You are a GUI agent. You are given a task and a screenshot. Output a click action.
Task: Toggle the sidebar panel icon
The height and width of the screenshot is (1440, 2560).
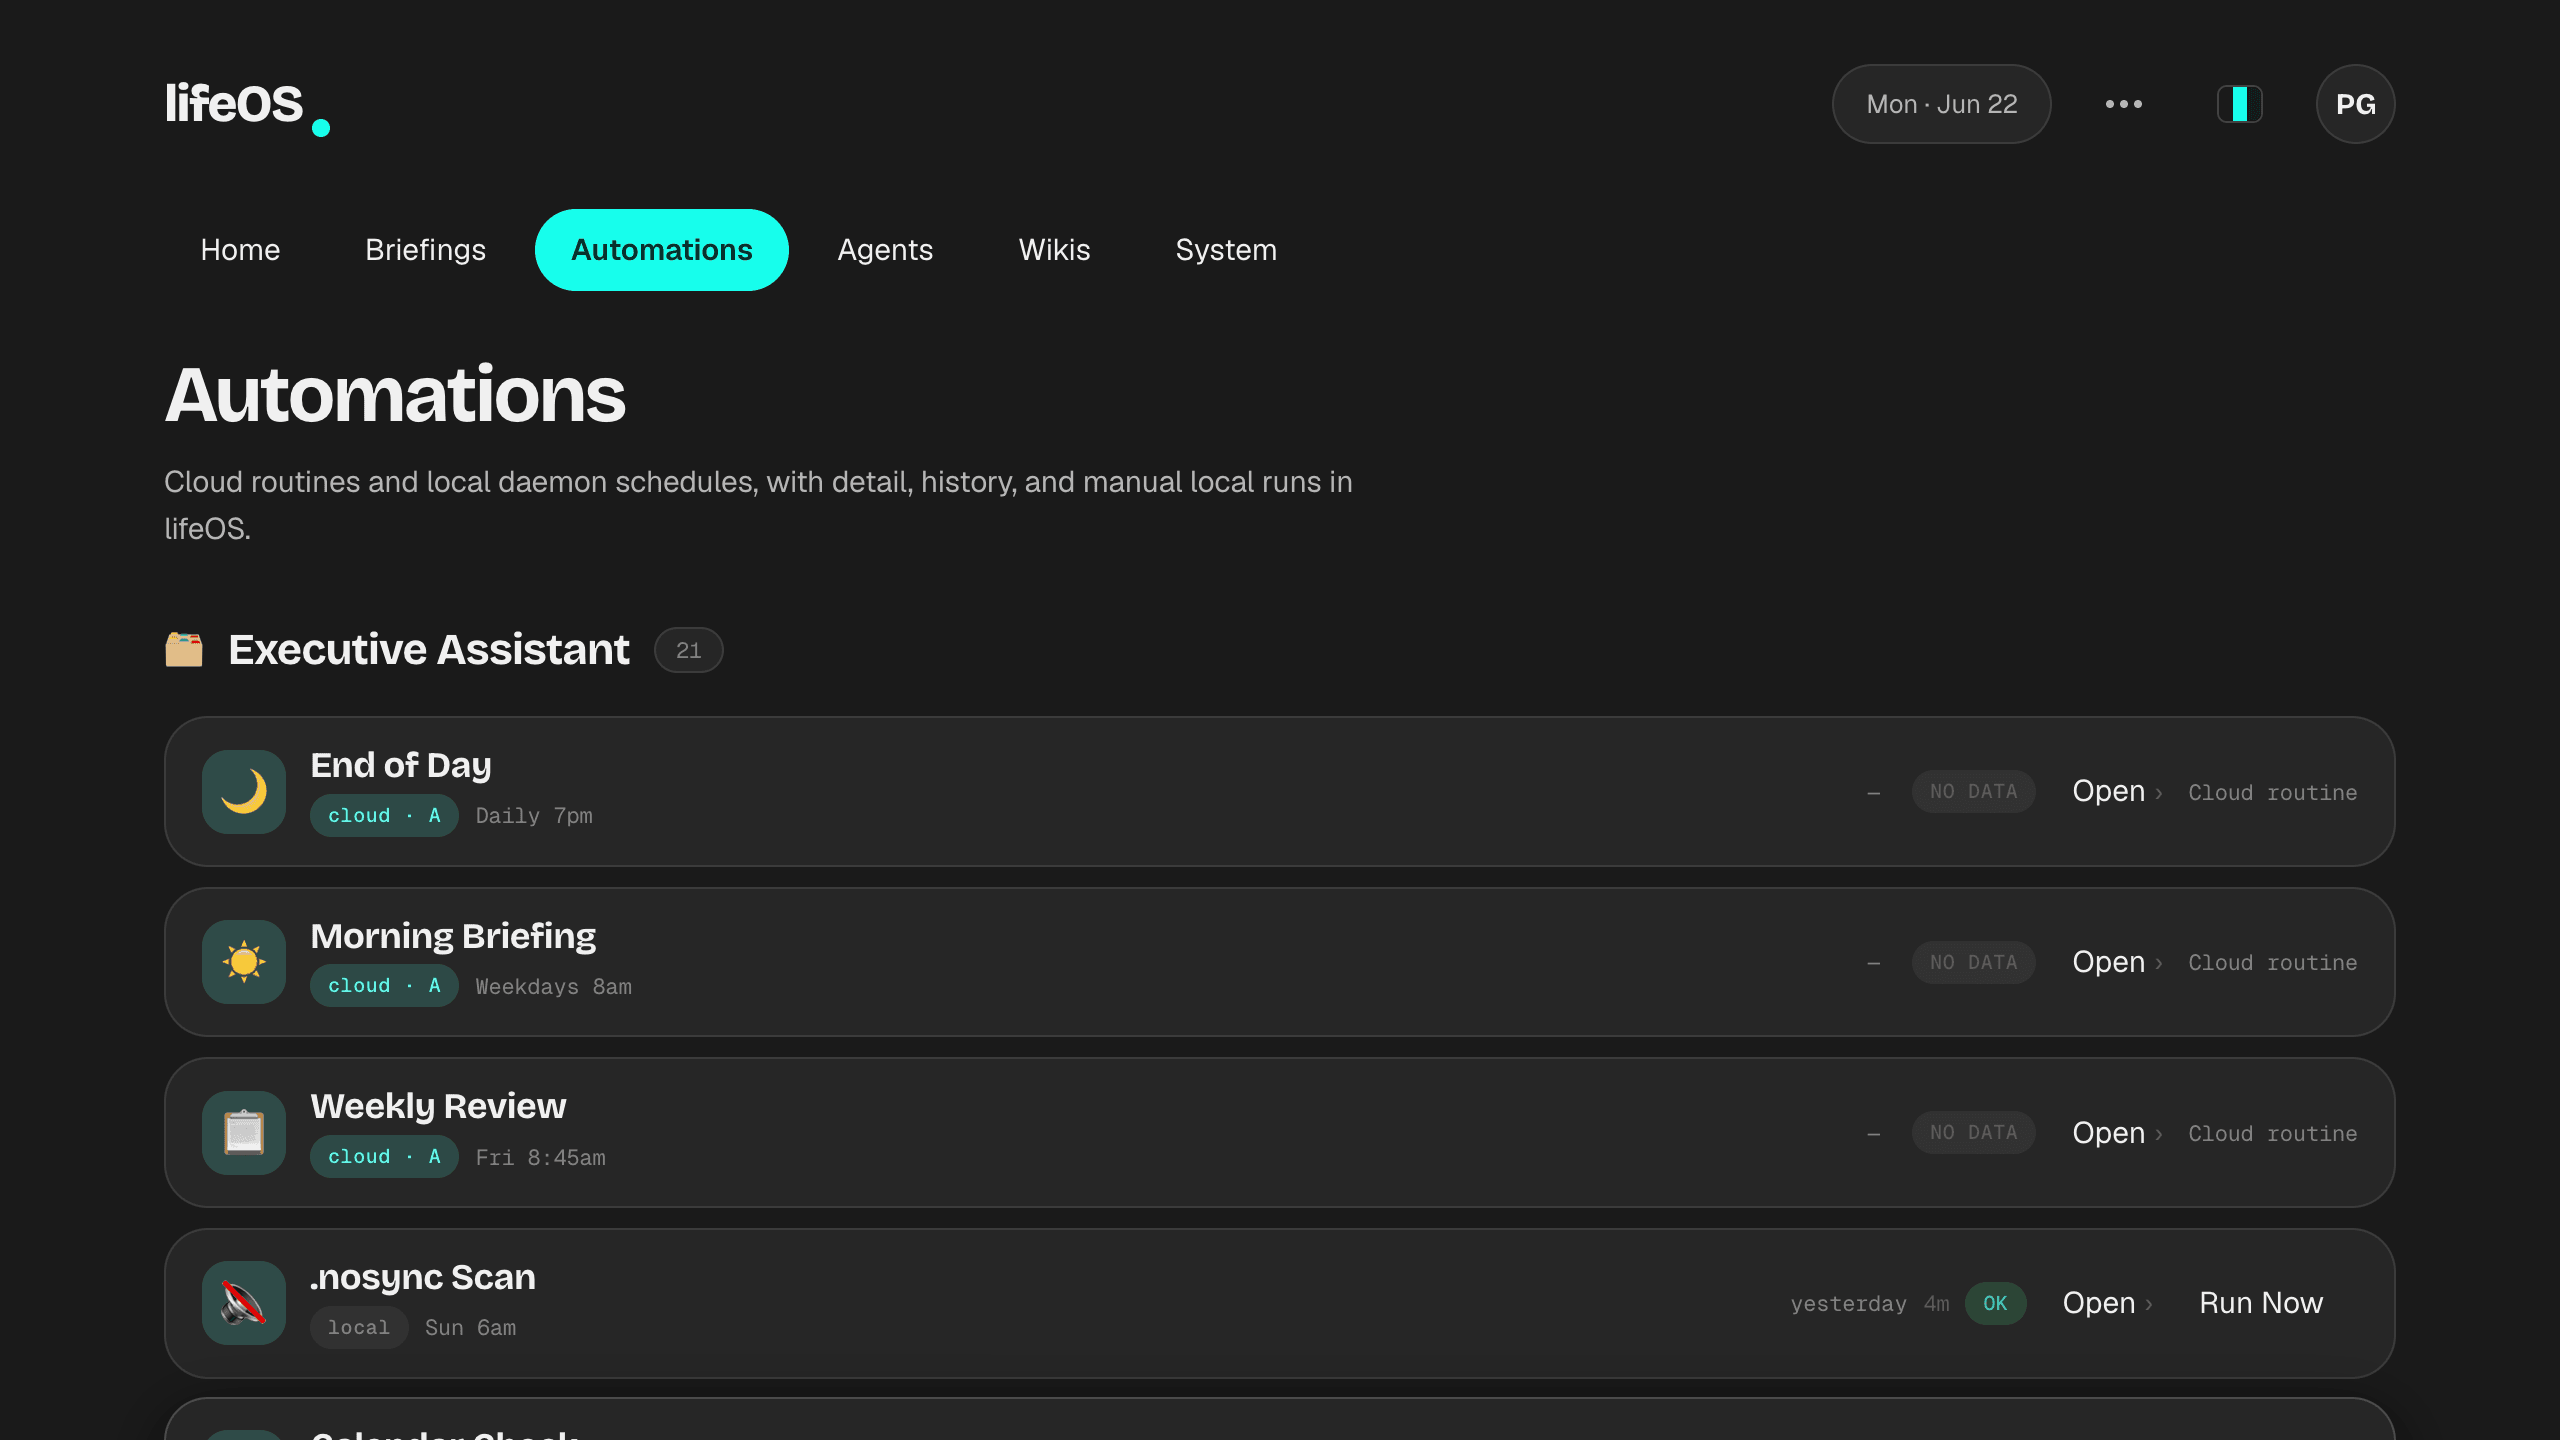pos(2239,104)
